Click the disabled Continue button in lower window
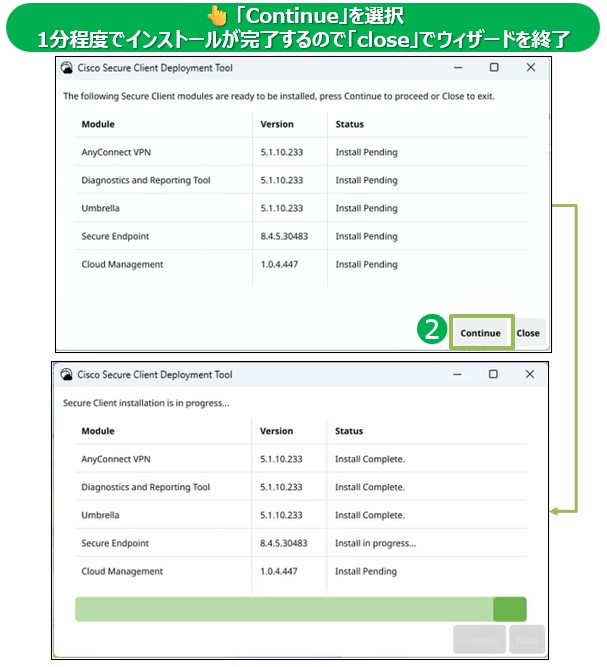 click(x=480, y=639)
